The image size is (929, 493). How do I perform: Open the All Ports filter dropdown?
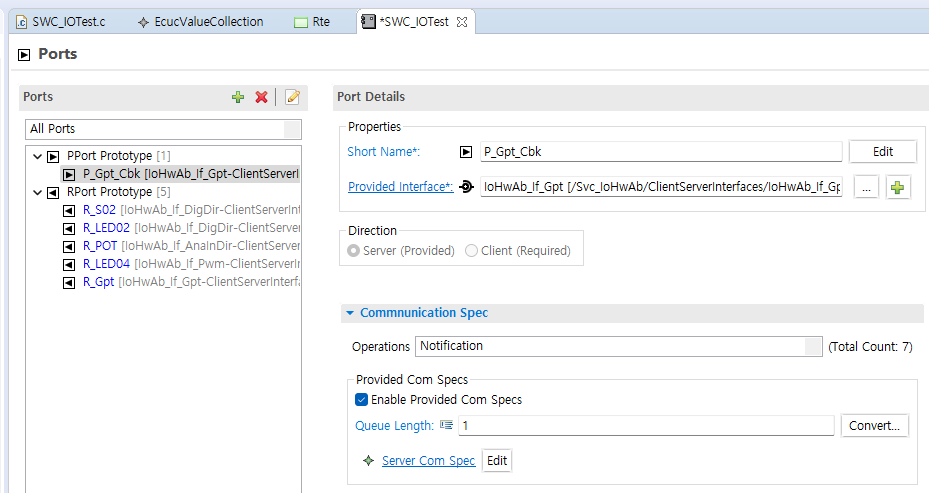[292, 129]
